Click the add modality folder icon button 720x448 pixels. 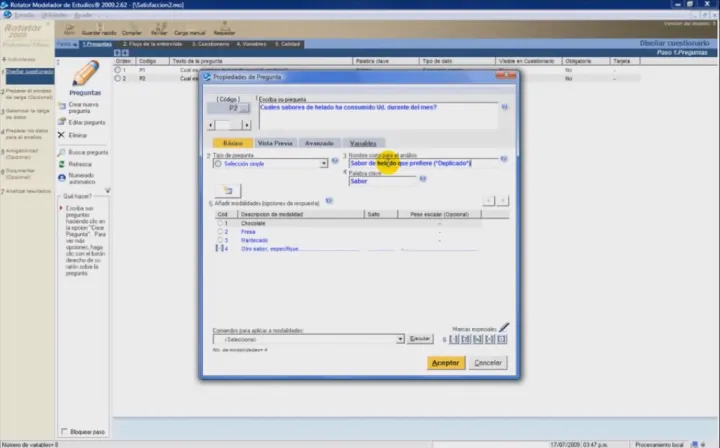point(229,190)
